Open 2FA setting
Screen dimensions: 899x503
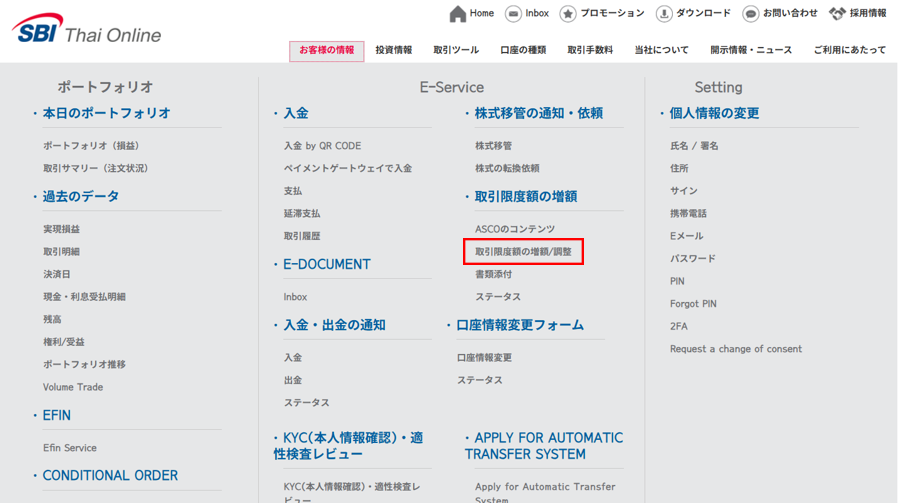pos(679,326)
